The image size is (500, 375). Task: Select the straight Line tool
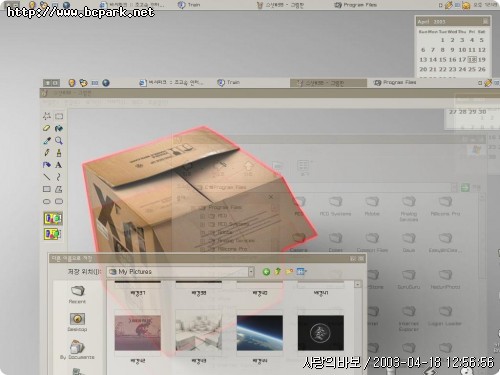(x=47, y=177)
